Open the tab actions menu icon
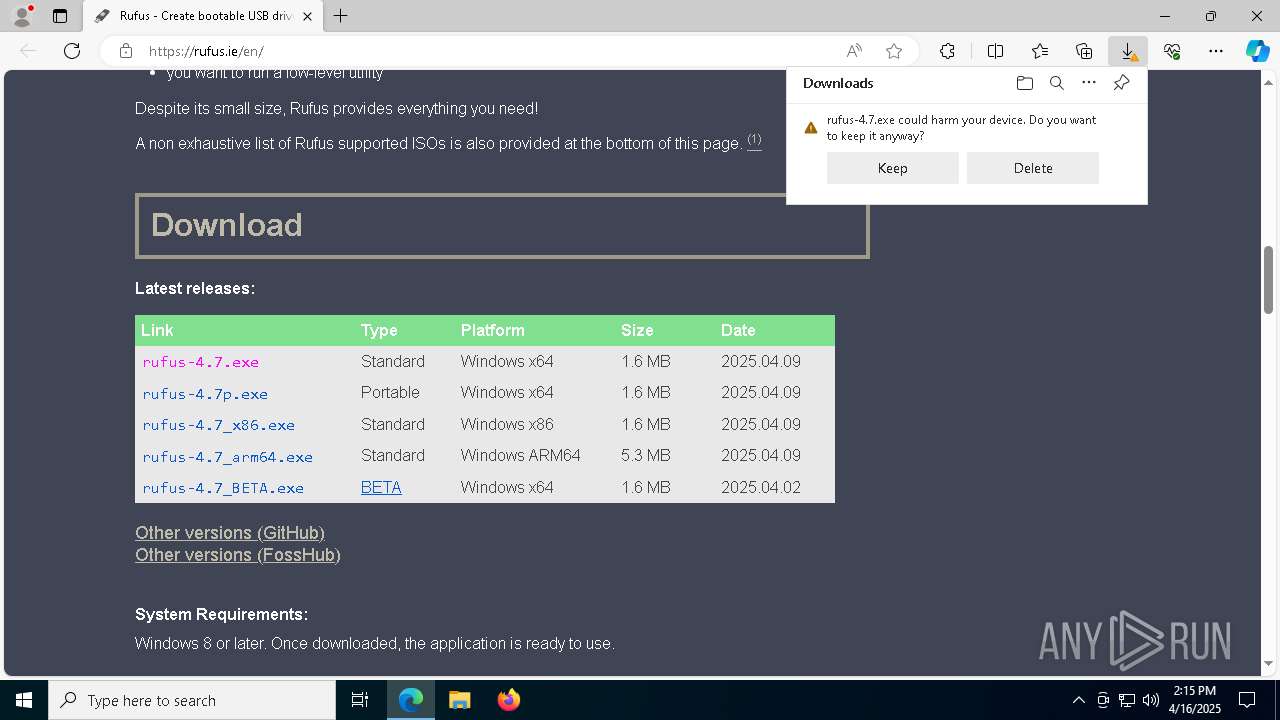 click(x=60, y=16)
